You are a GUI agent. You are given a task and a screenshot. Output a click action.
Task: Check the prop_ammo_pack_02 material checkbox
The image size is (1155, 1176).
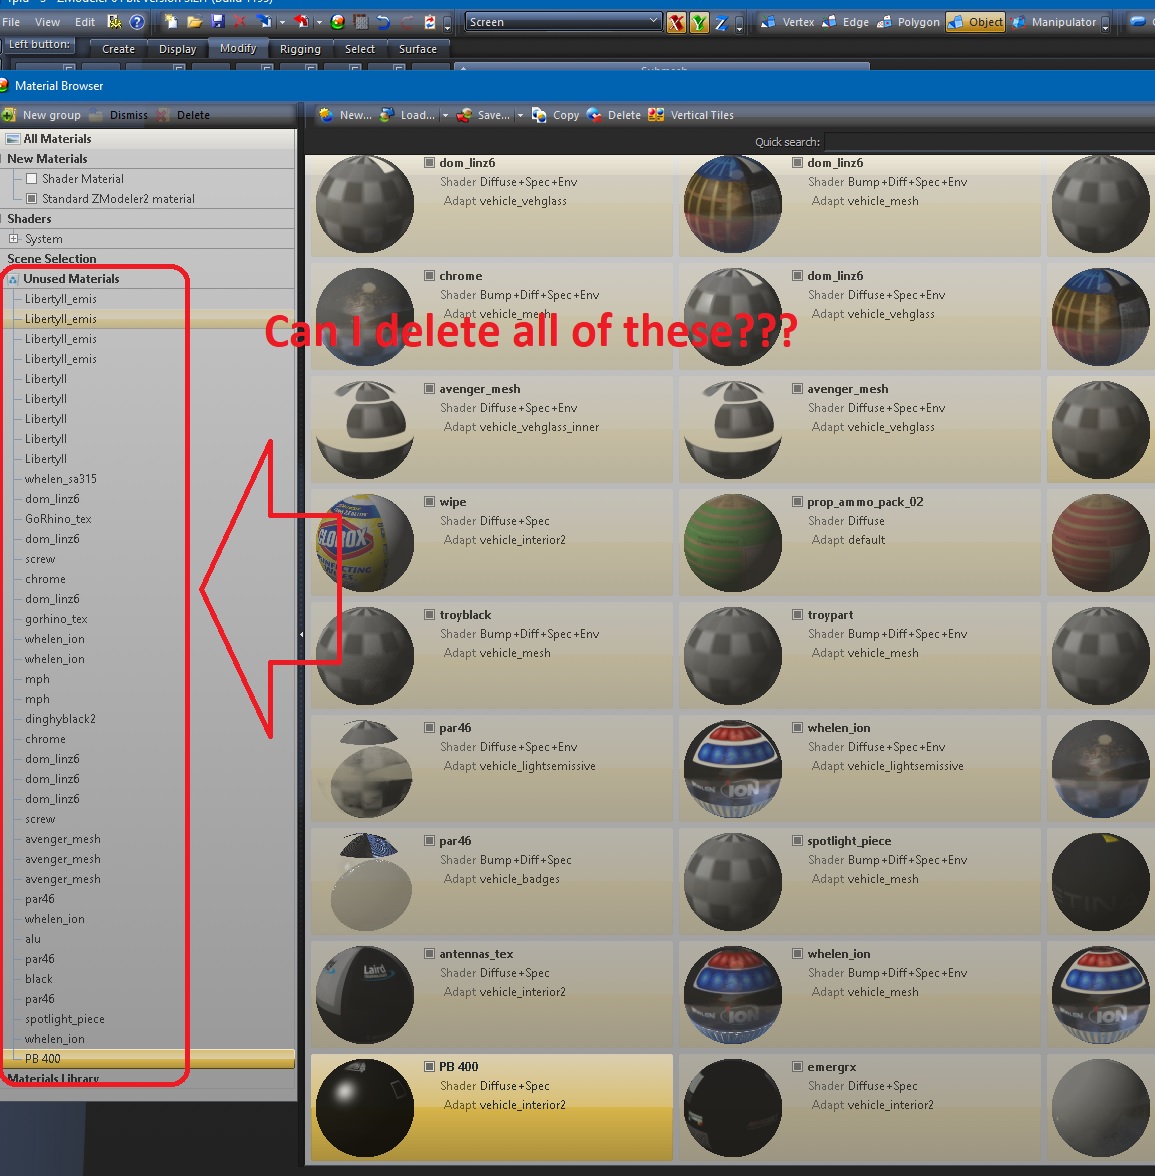pos(797,502)
